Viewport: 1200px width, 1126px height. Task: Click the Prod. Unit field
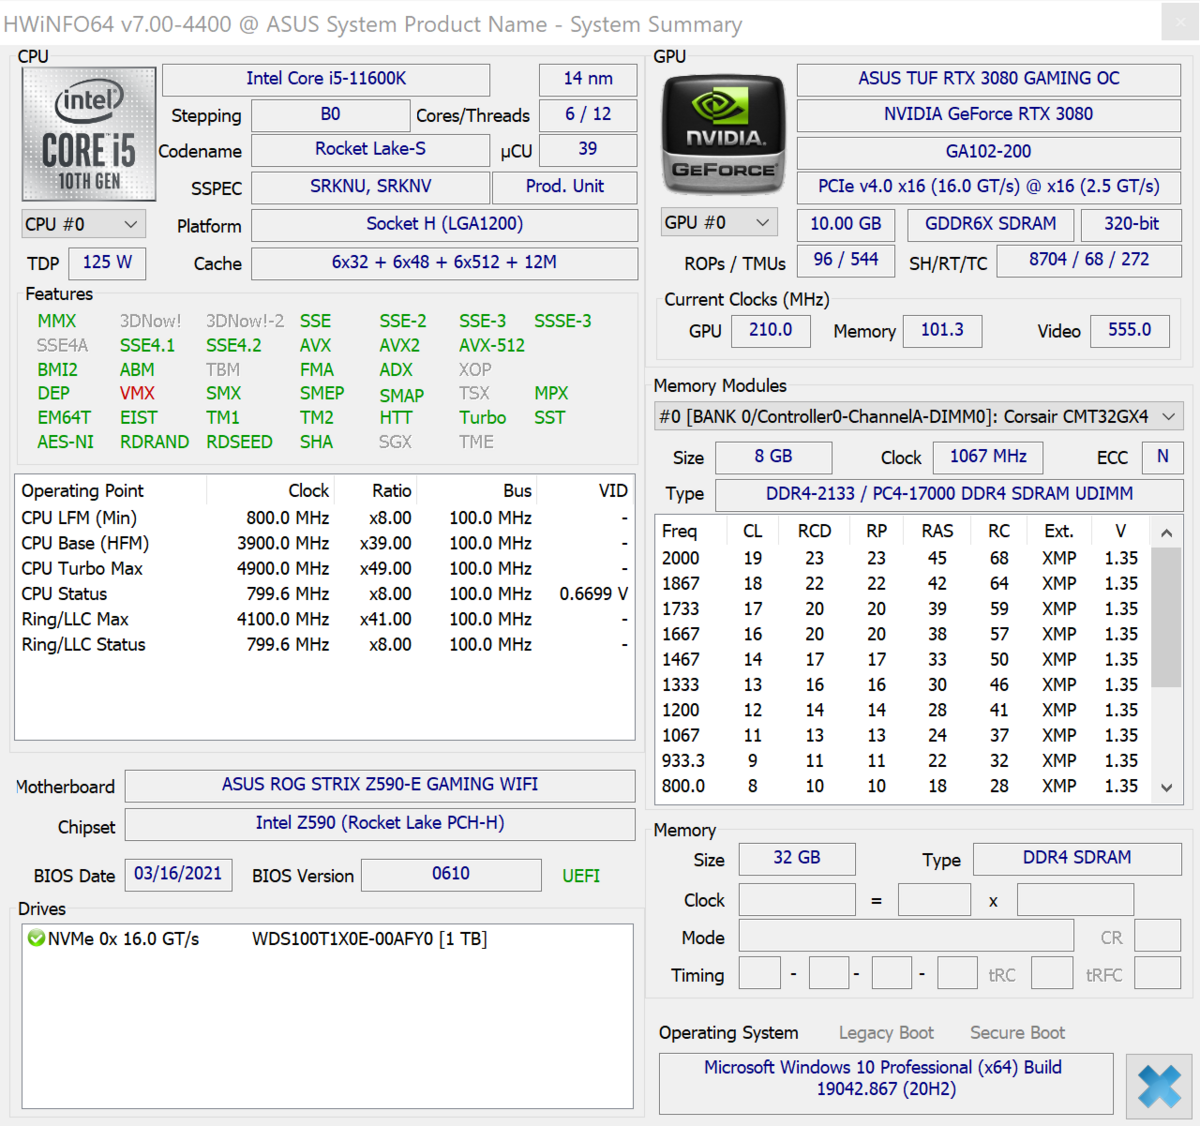pyautogui.click(x=565, y=187)
